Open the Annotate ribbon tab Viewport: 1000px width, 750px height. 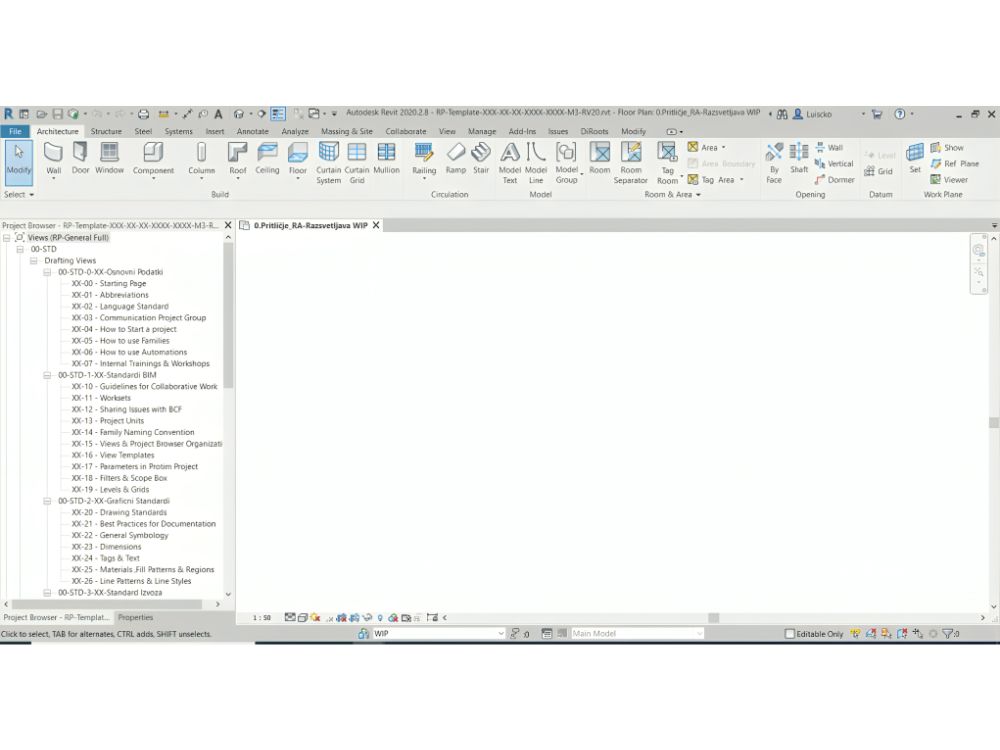click(252, 131)
